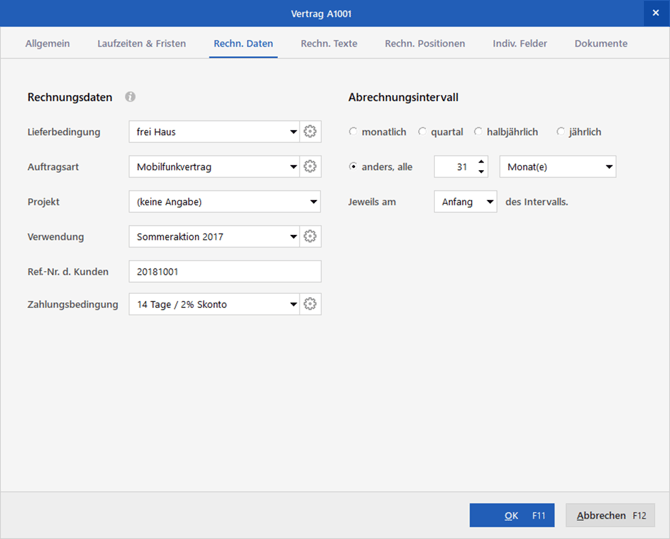This screenshot has height=539, width=670.
Task: Open settings gear for Zahlungsbedingung
Action: click(310, 304)
